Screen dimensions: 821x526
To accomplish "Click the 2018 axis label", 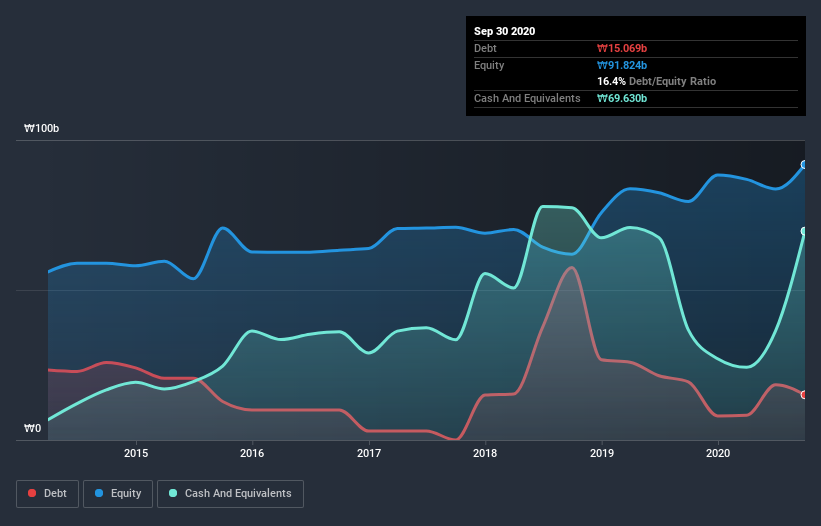I will pos(485,453).
